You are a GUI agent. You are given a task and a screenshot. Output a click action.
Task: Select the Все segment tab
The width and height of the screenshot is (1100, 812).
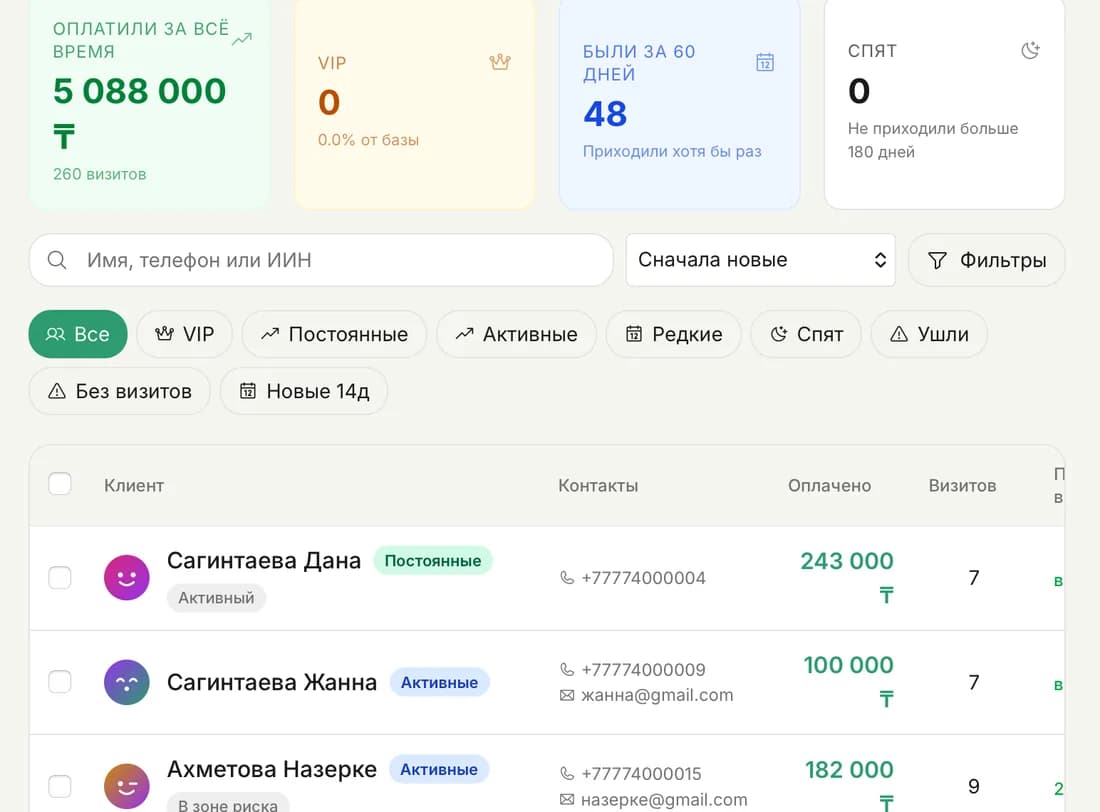click(78, 334)
